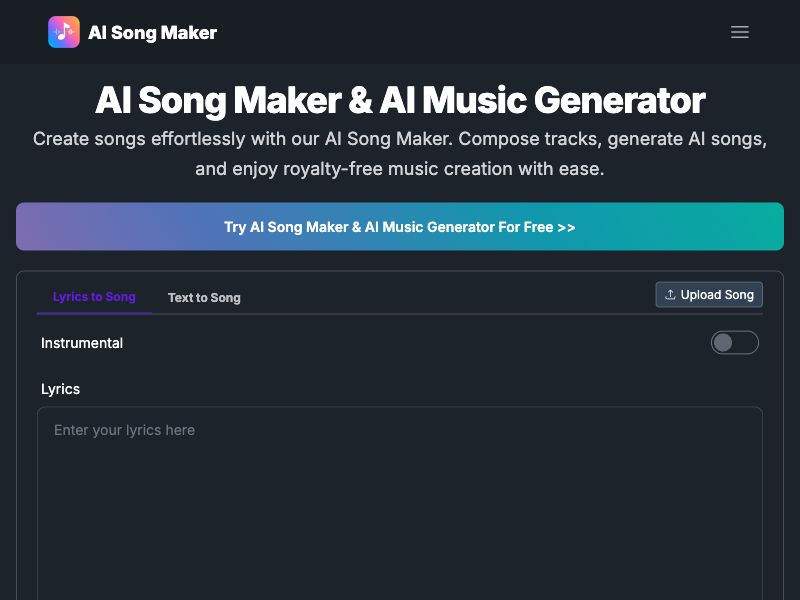Click the ">>" arrows on the gradient banner
This screenshot has width=800, height=600.
pyautogui.click(x=566, y=227)
